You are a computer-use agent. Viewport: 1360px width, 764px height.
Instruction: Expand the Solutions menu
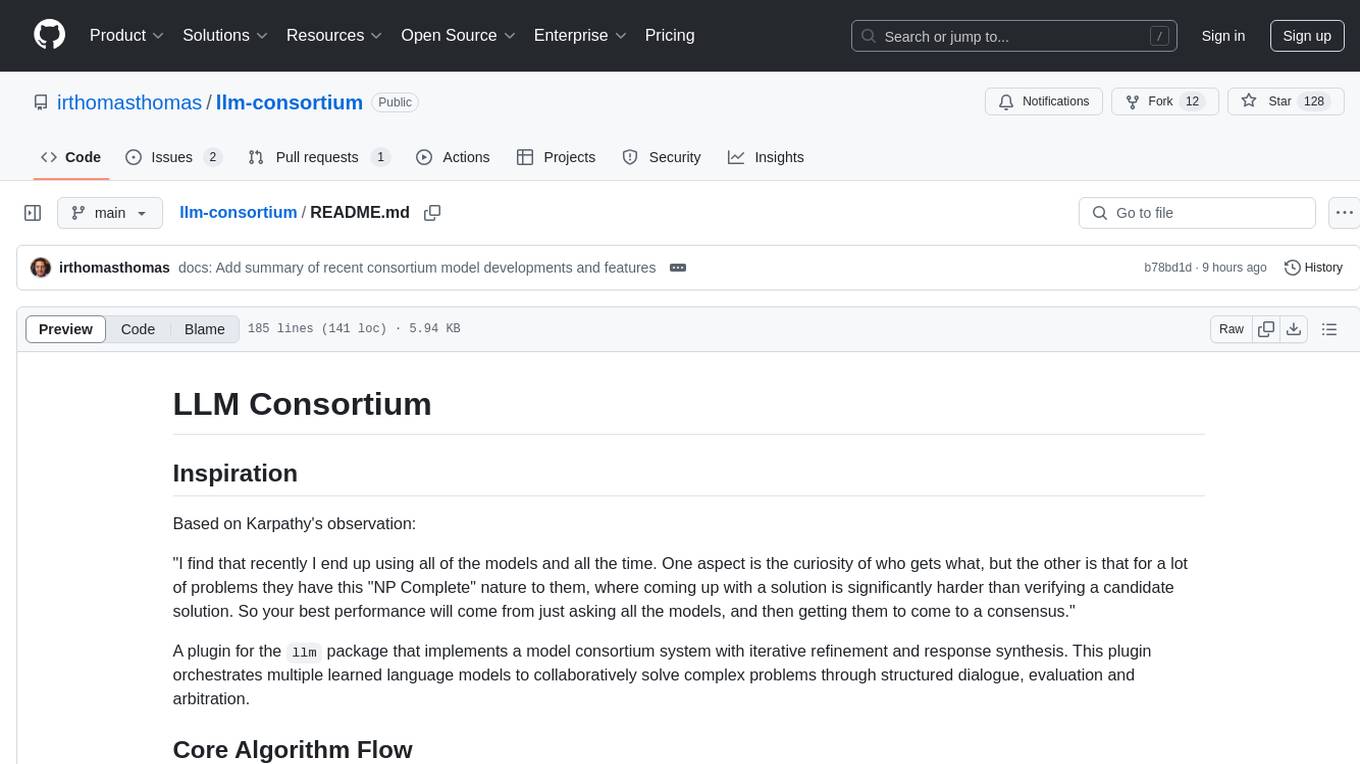pyautogui.click(x=225, y=35)
